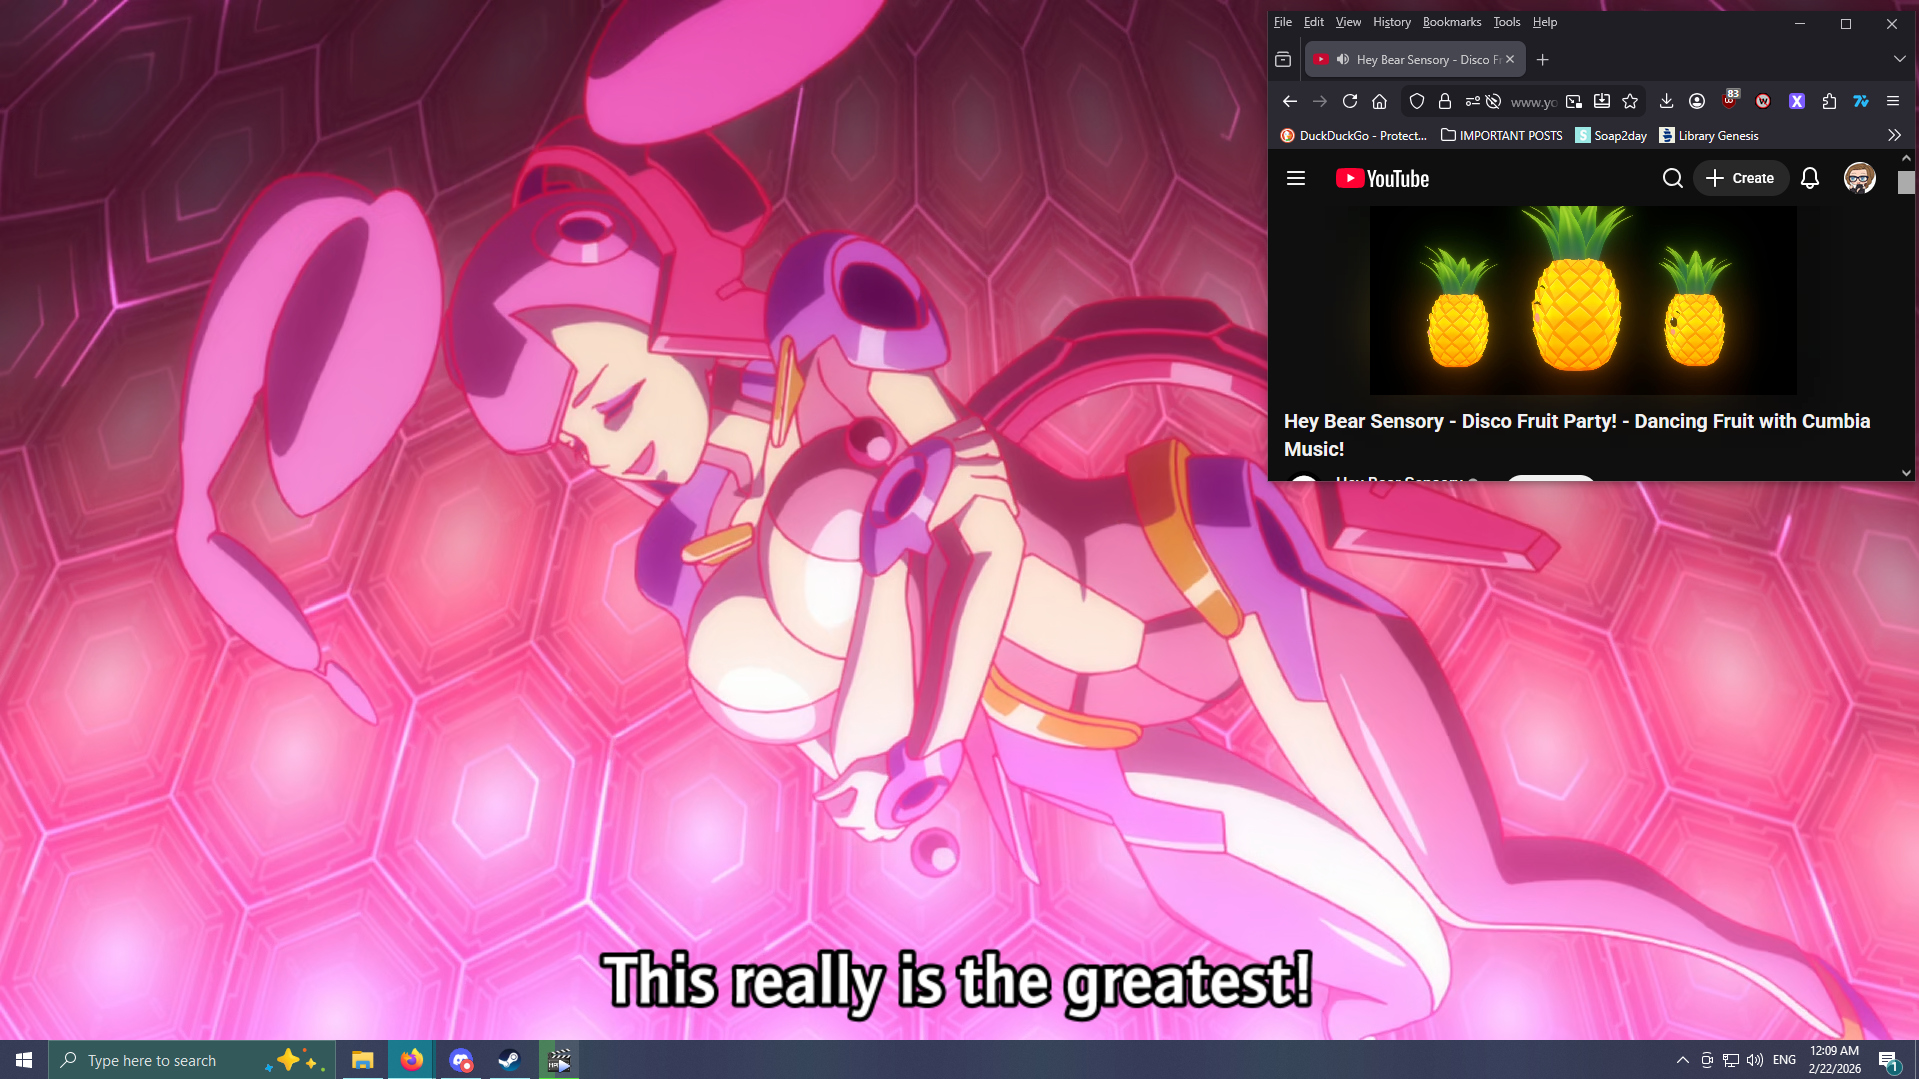Viewport: 1919px width, 1079px height.
Task: Open the History menu
Action: 1391,22
